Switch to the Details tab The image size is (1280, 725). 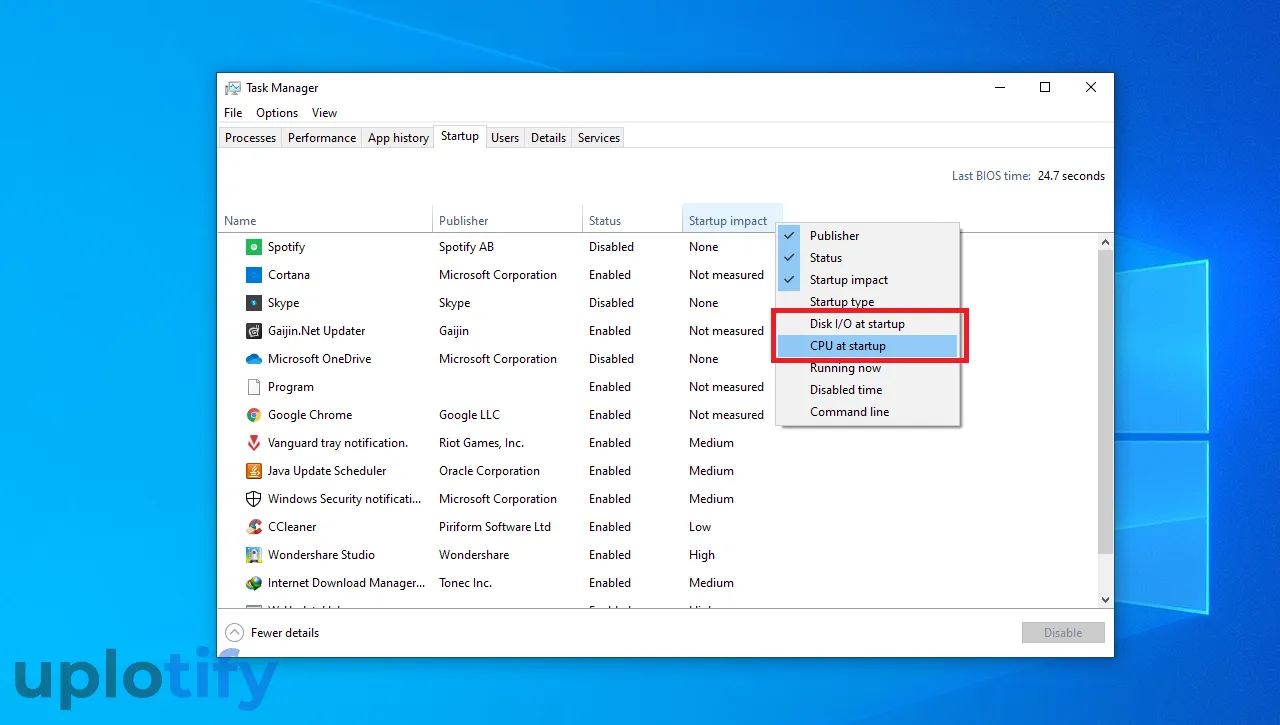(548, 138)
